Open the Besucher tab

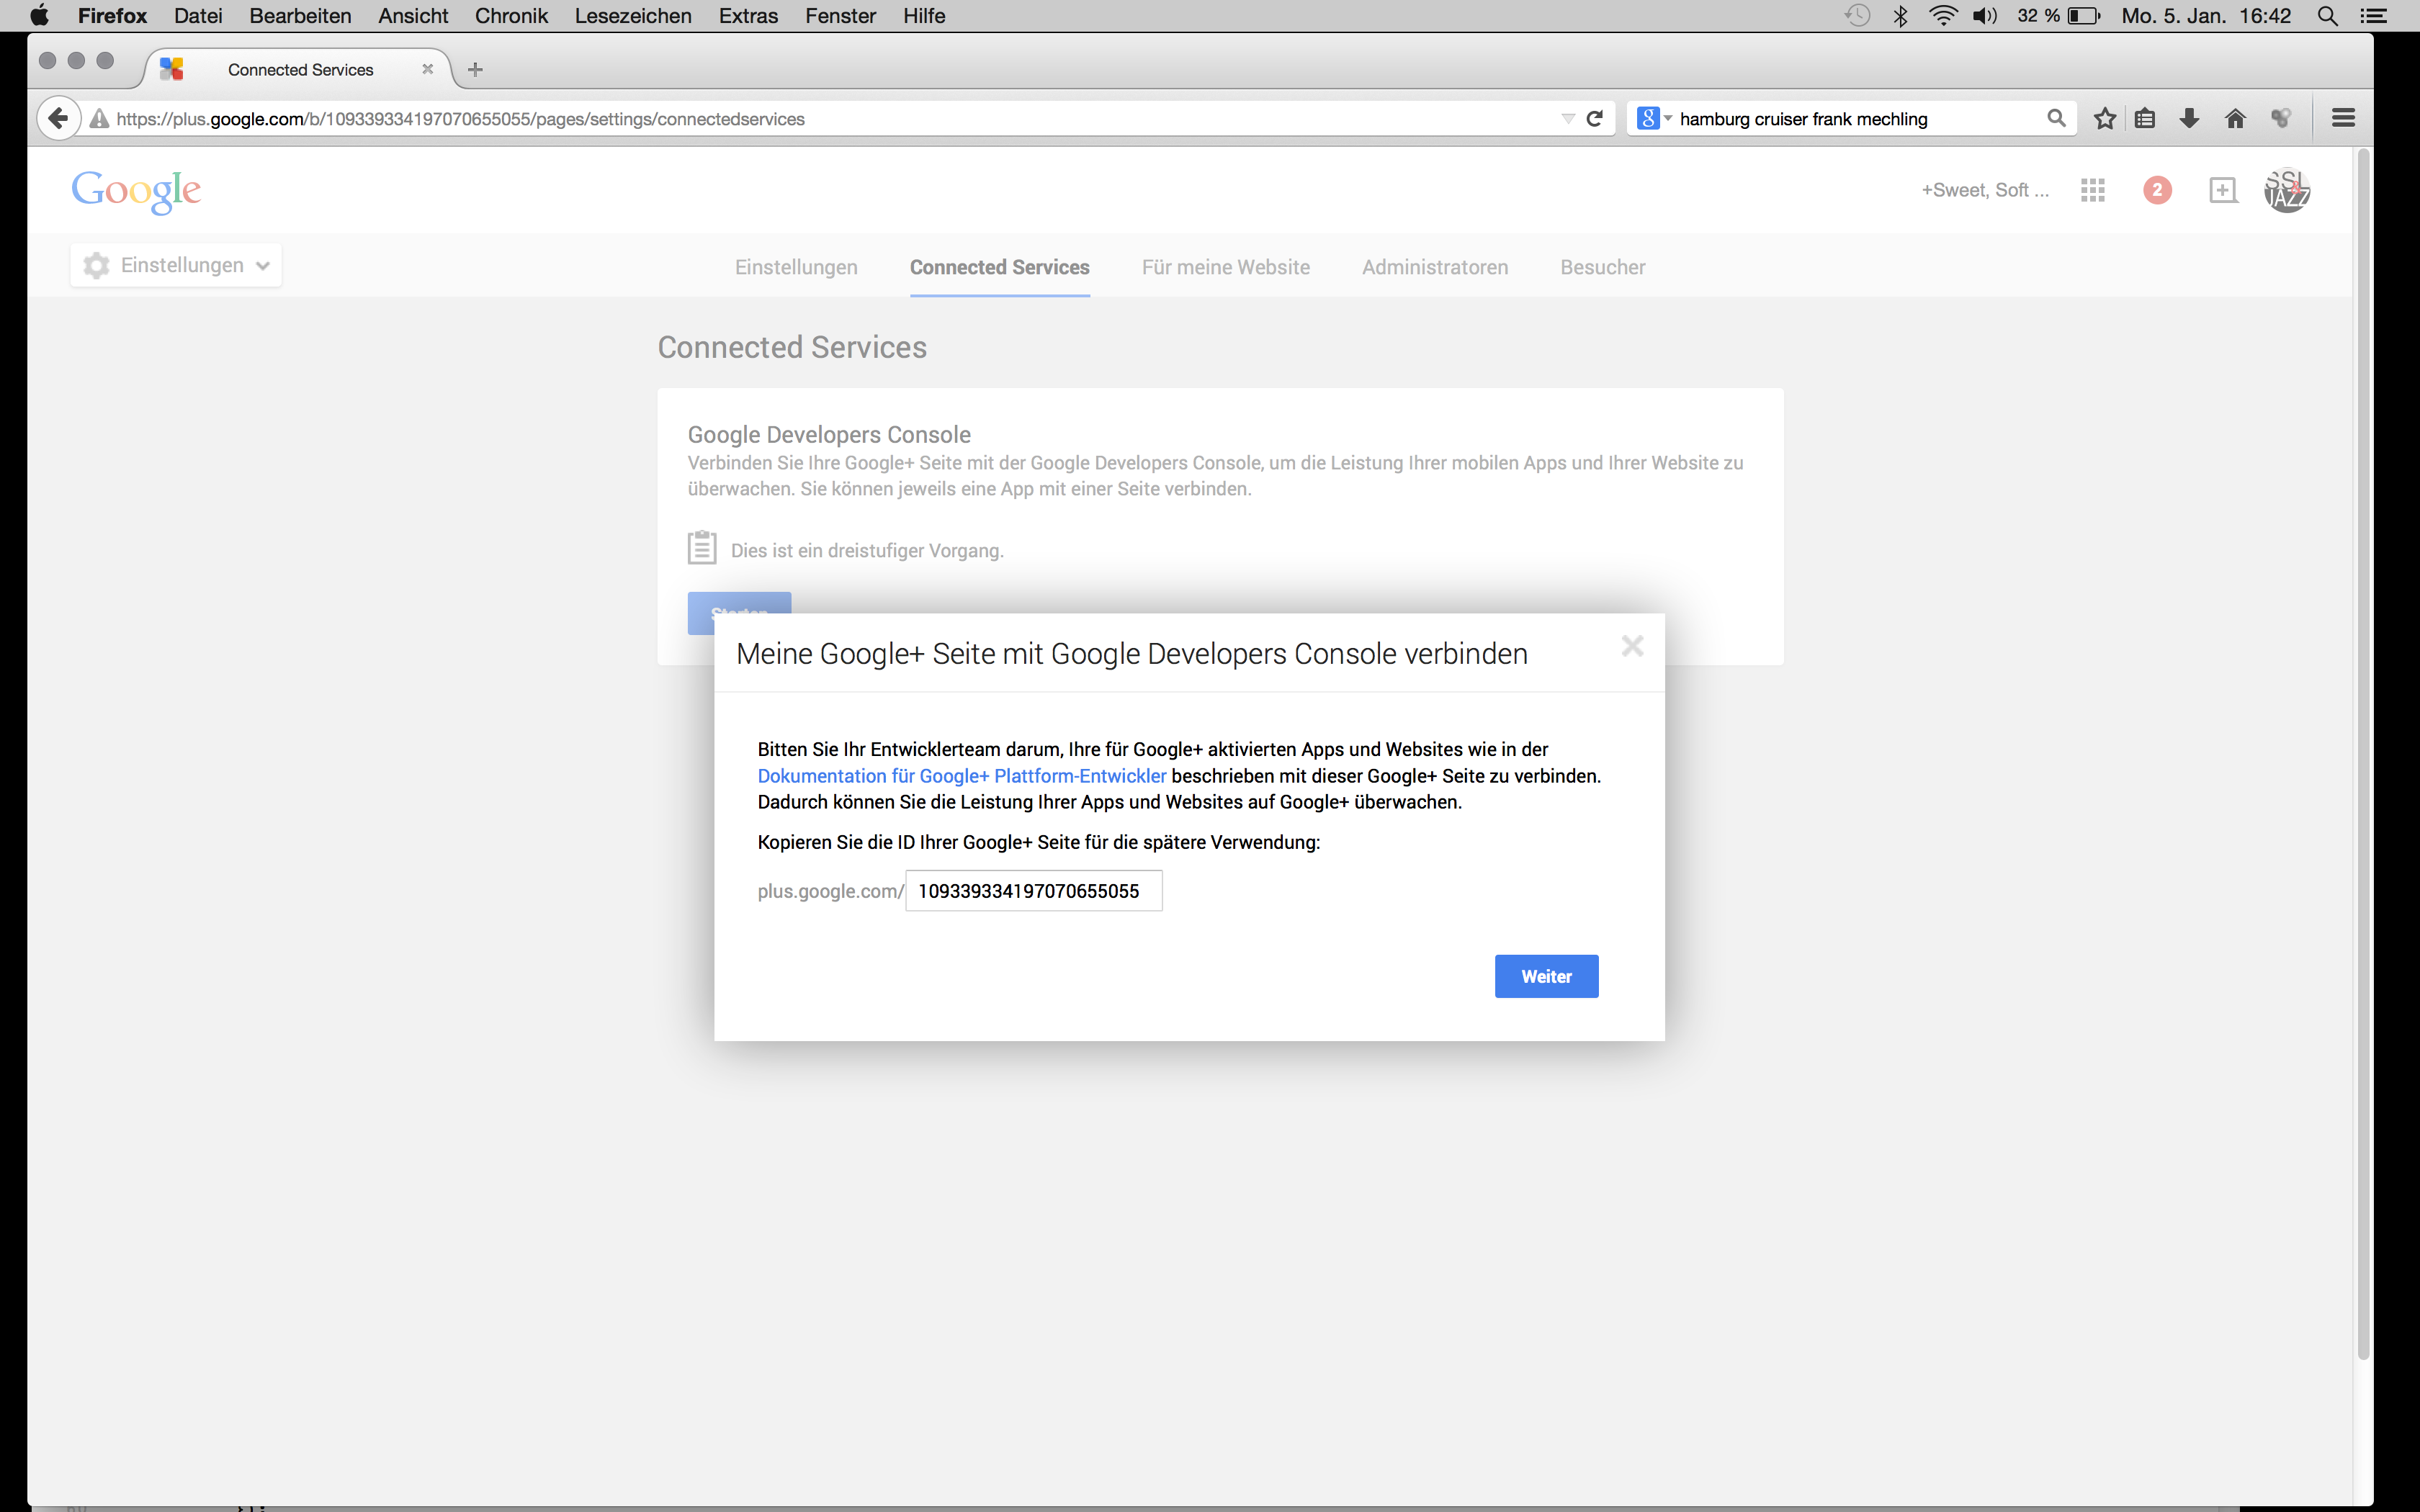(1602, 267)
